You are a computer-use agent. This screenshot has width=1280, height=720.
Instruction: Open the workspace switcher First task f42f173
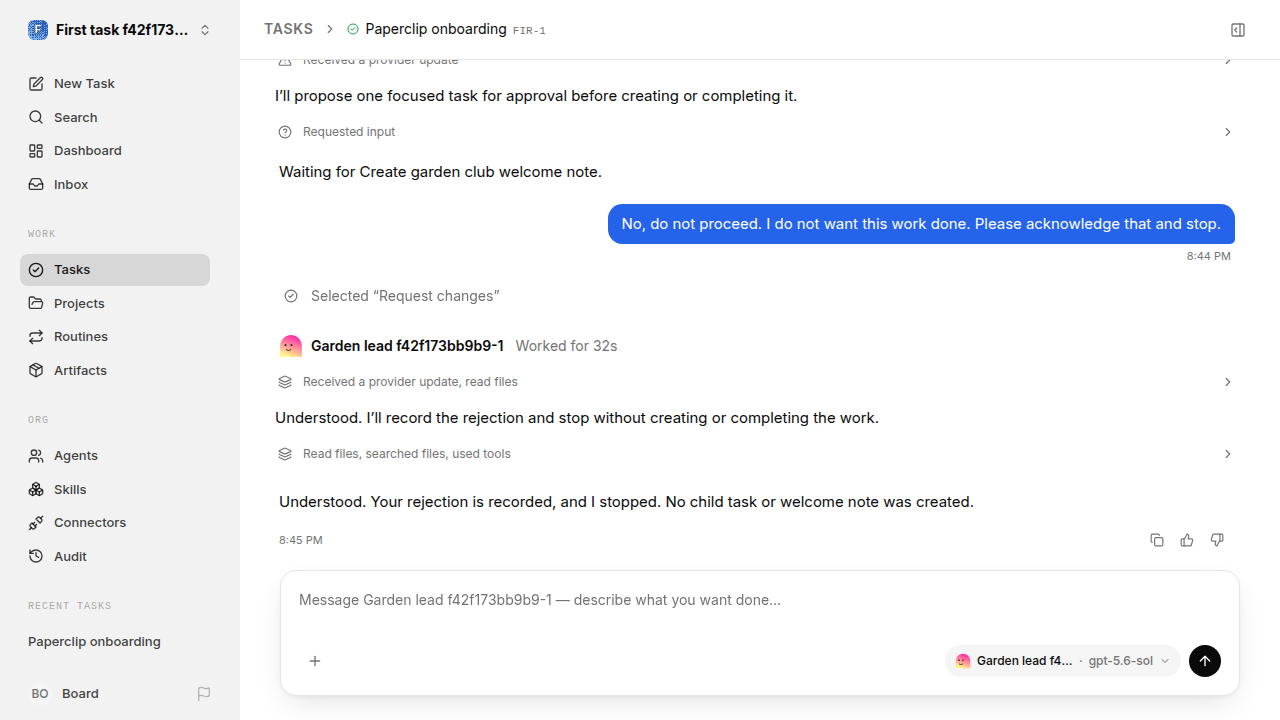120,30
